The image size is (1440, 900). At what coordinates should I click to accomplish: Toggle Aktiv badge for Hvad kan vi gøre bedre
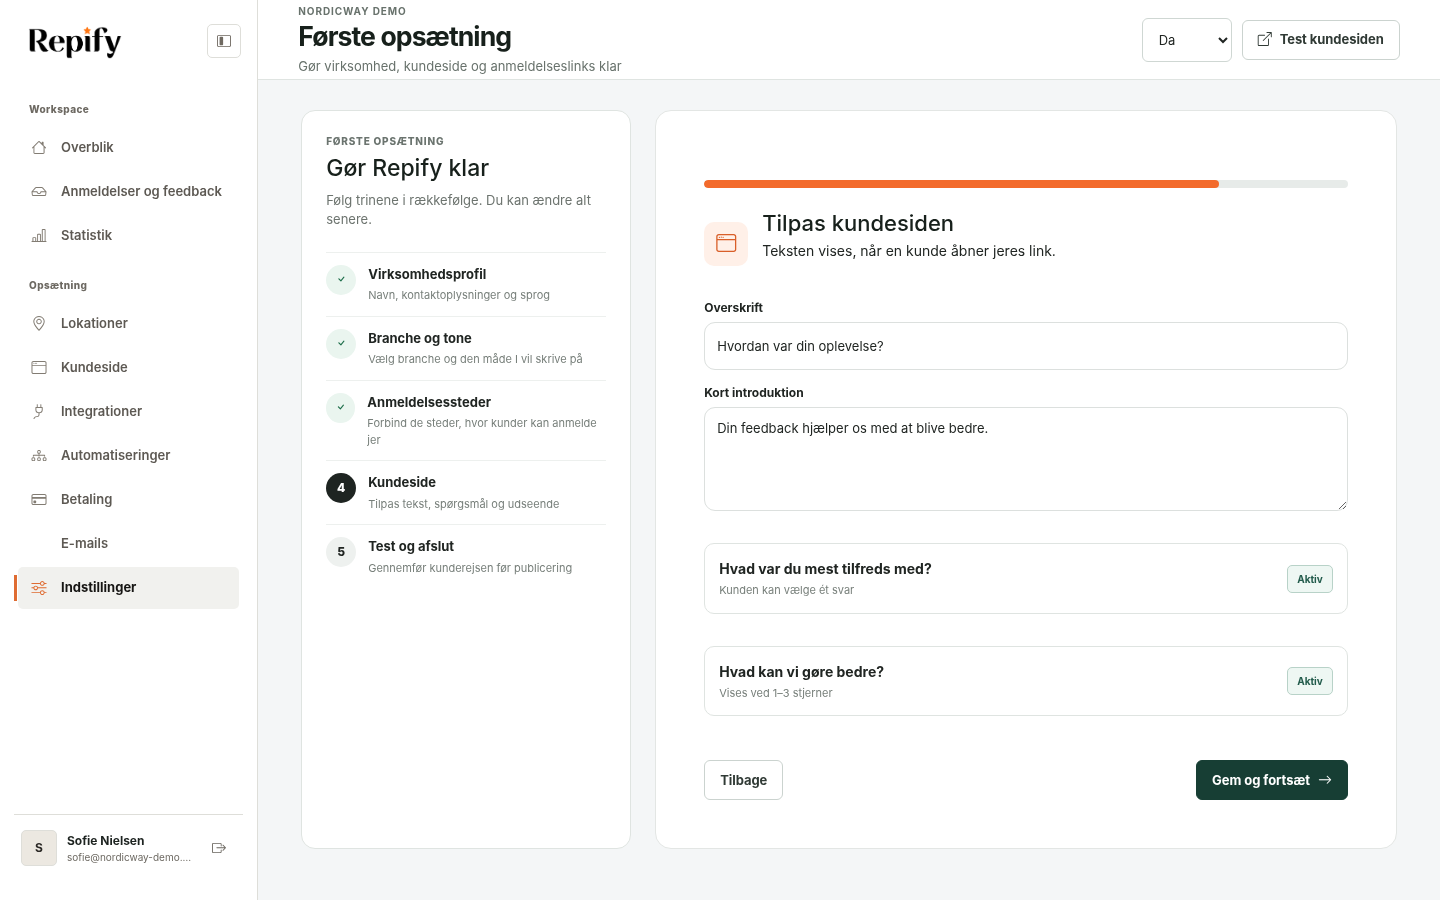coord(1310,681)
